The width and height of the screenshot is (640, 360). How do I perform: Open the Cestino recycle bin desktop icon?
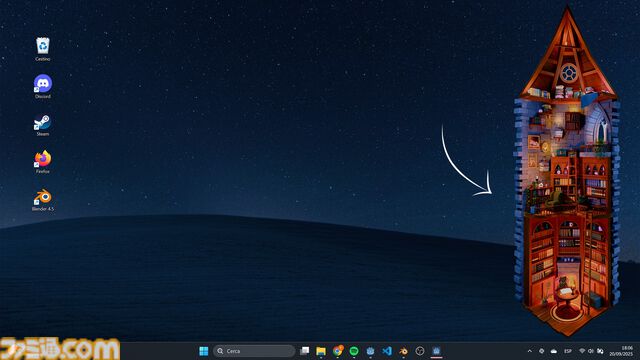[43, 49]
